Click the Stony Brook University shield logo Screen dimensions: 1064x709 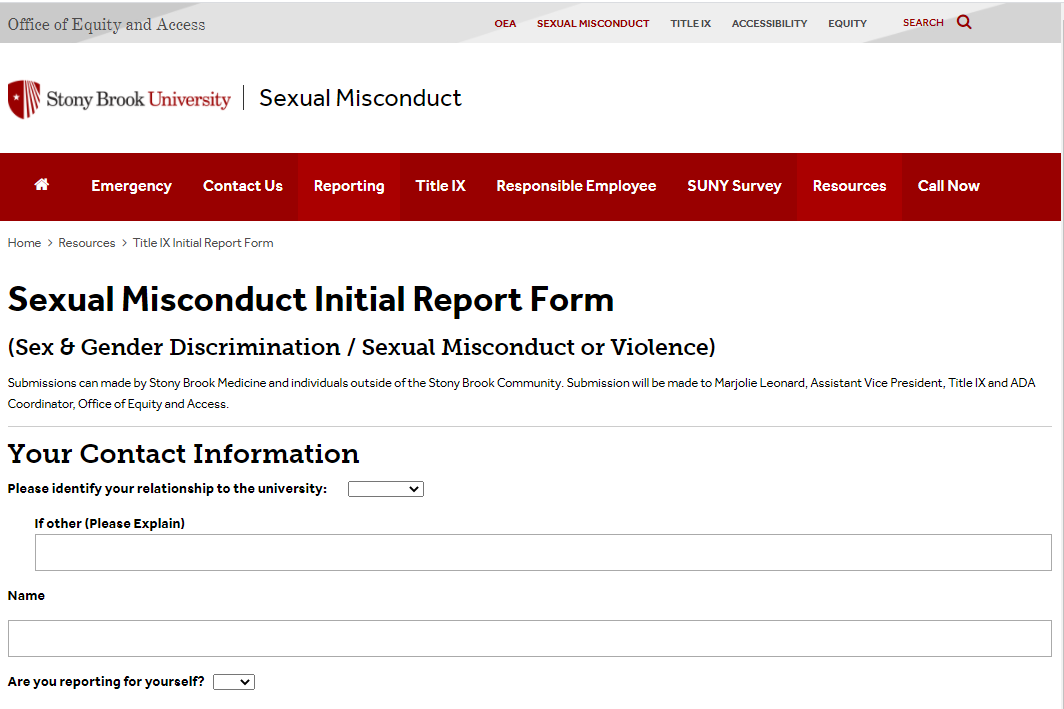click(24, 99)
